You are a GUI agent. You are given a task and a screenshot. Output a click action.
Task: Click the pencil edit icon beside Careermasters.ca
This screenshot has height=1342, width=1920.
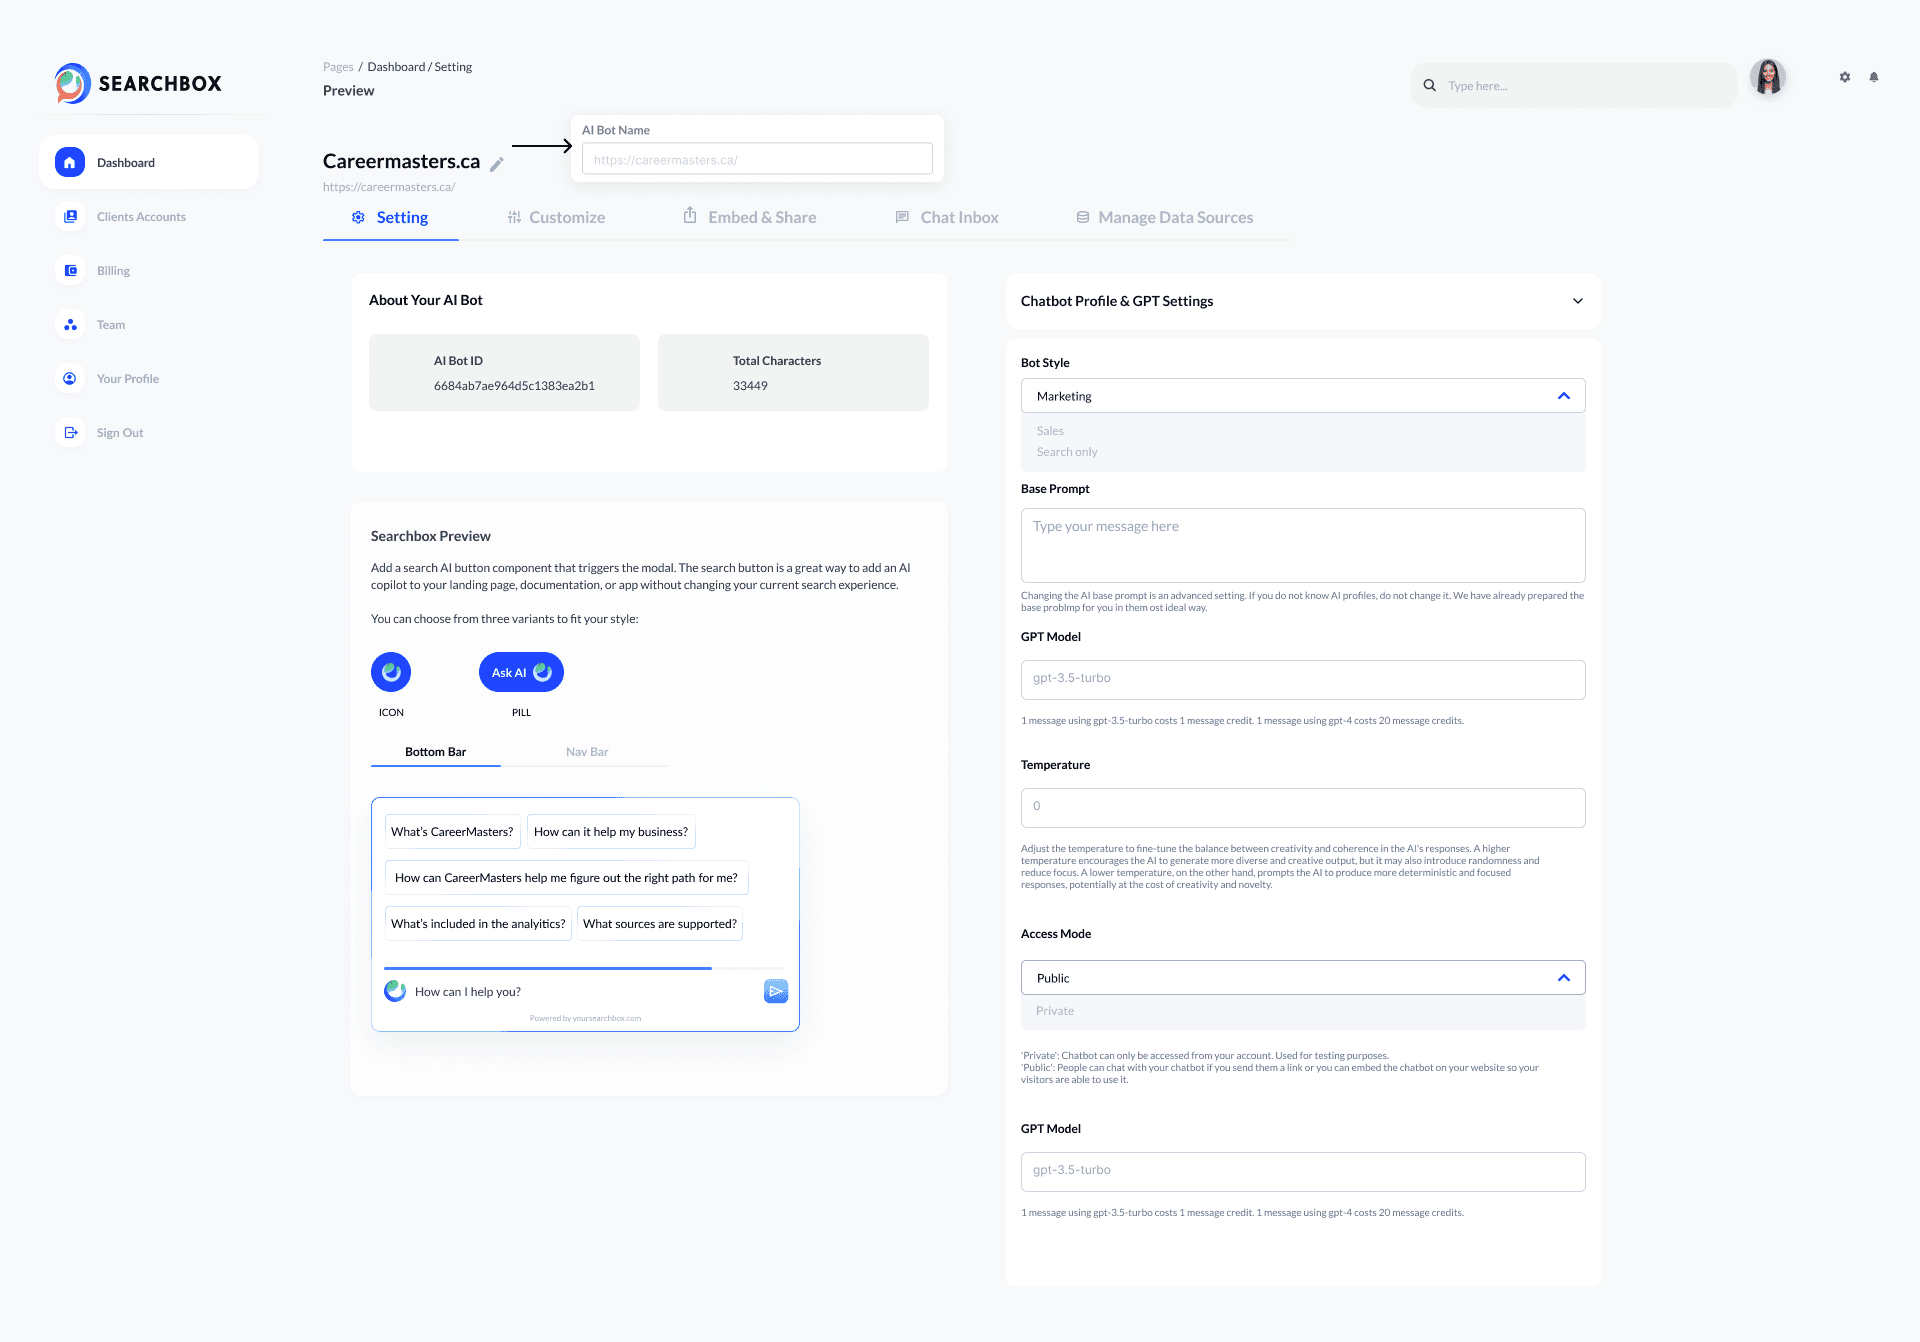point(497,164)
